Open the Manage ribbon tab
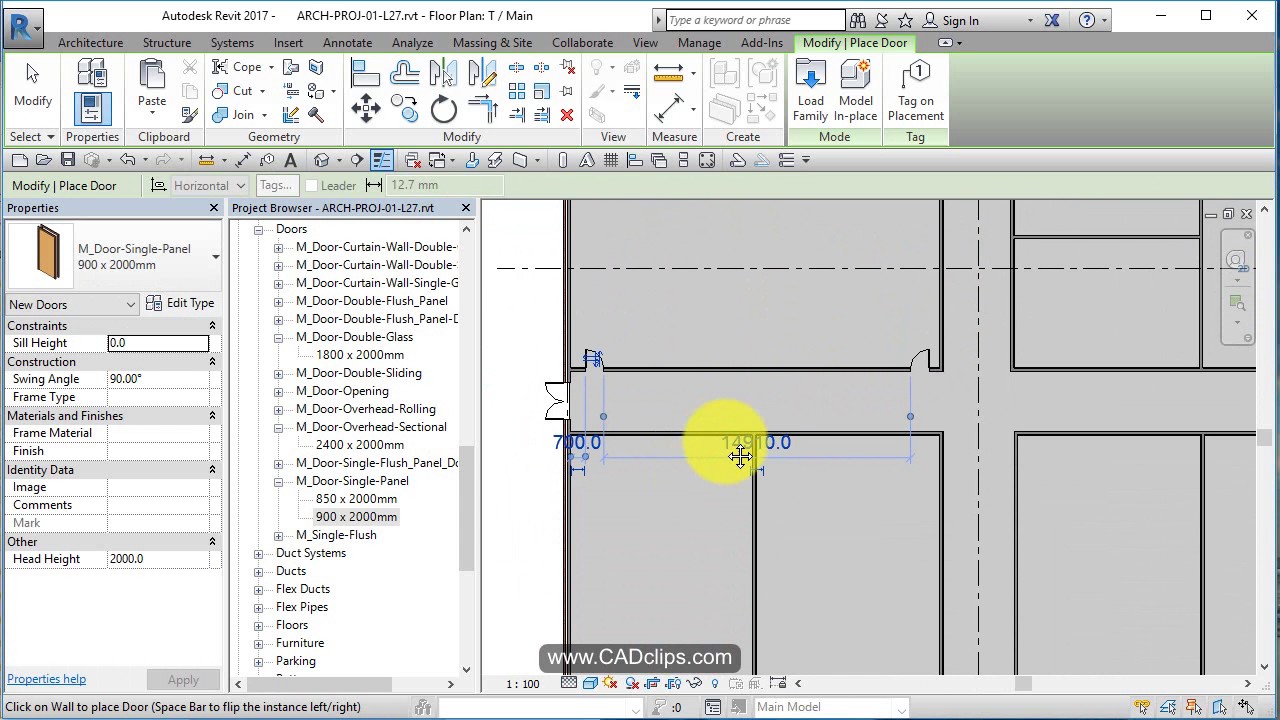The image size is (1280, 720). pos(699,42)
